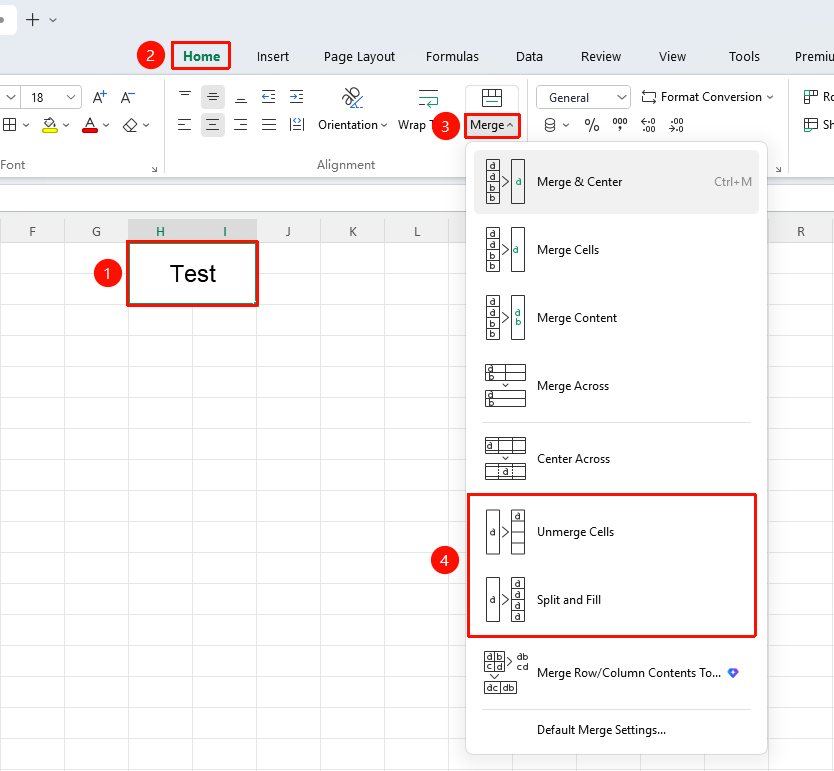Click the Borders icon in Font group
Screen dimensions: 834x771
pos(10,125)
